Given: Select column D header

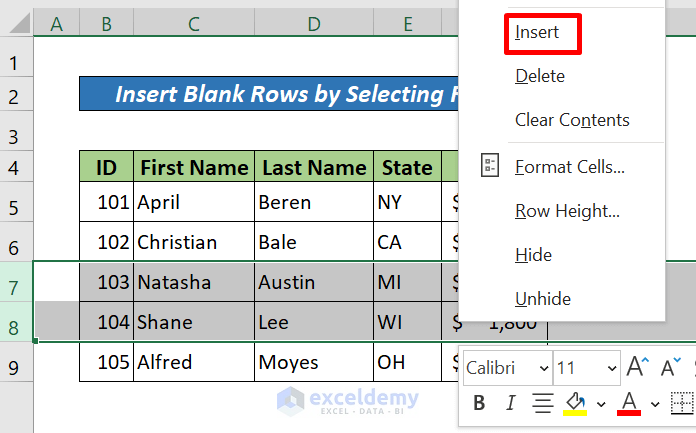Looking at the screenshot, I should click(x=314, y=24).
